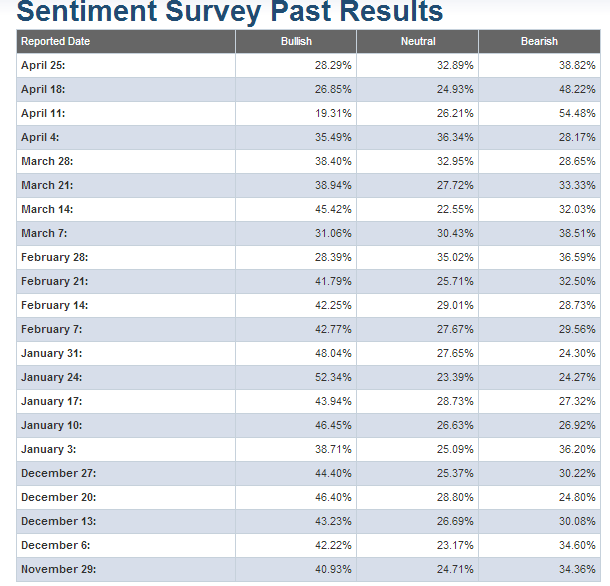This screenshot has width=610, height=586.
Task: Click the Reported Date column header
Action: click(x=55, y=42)
